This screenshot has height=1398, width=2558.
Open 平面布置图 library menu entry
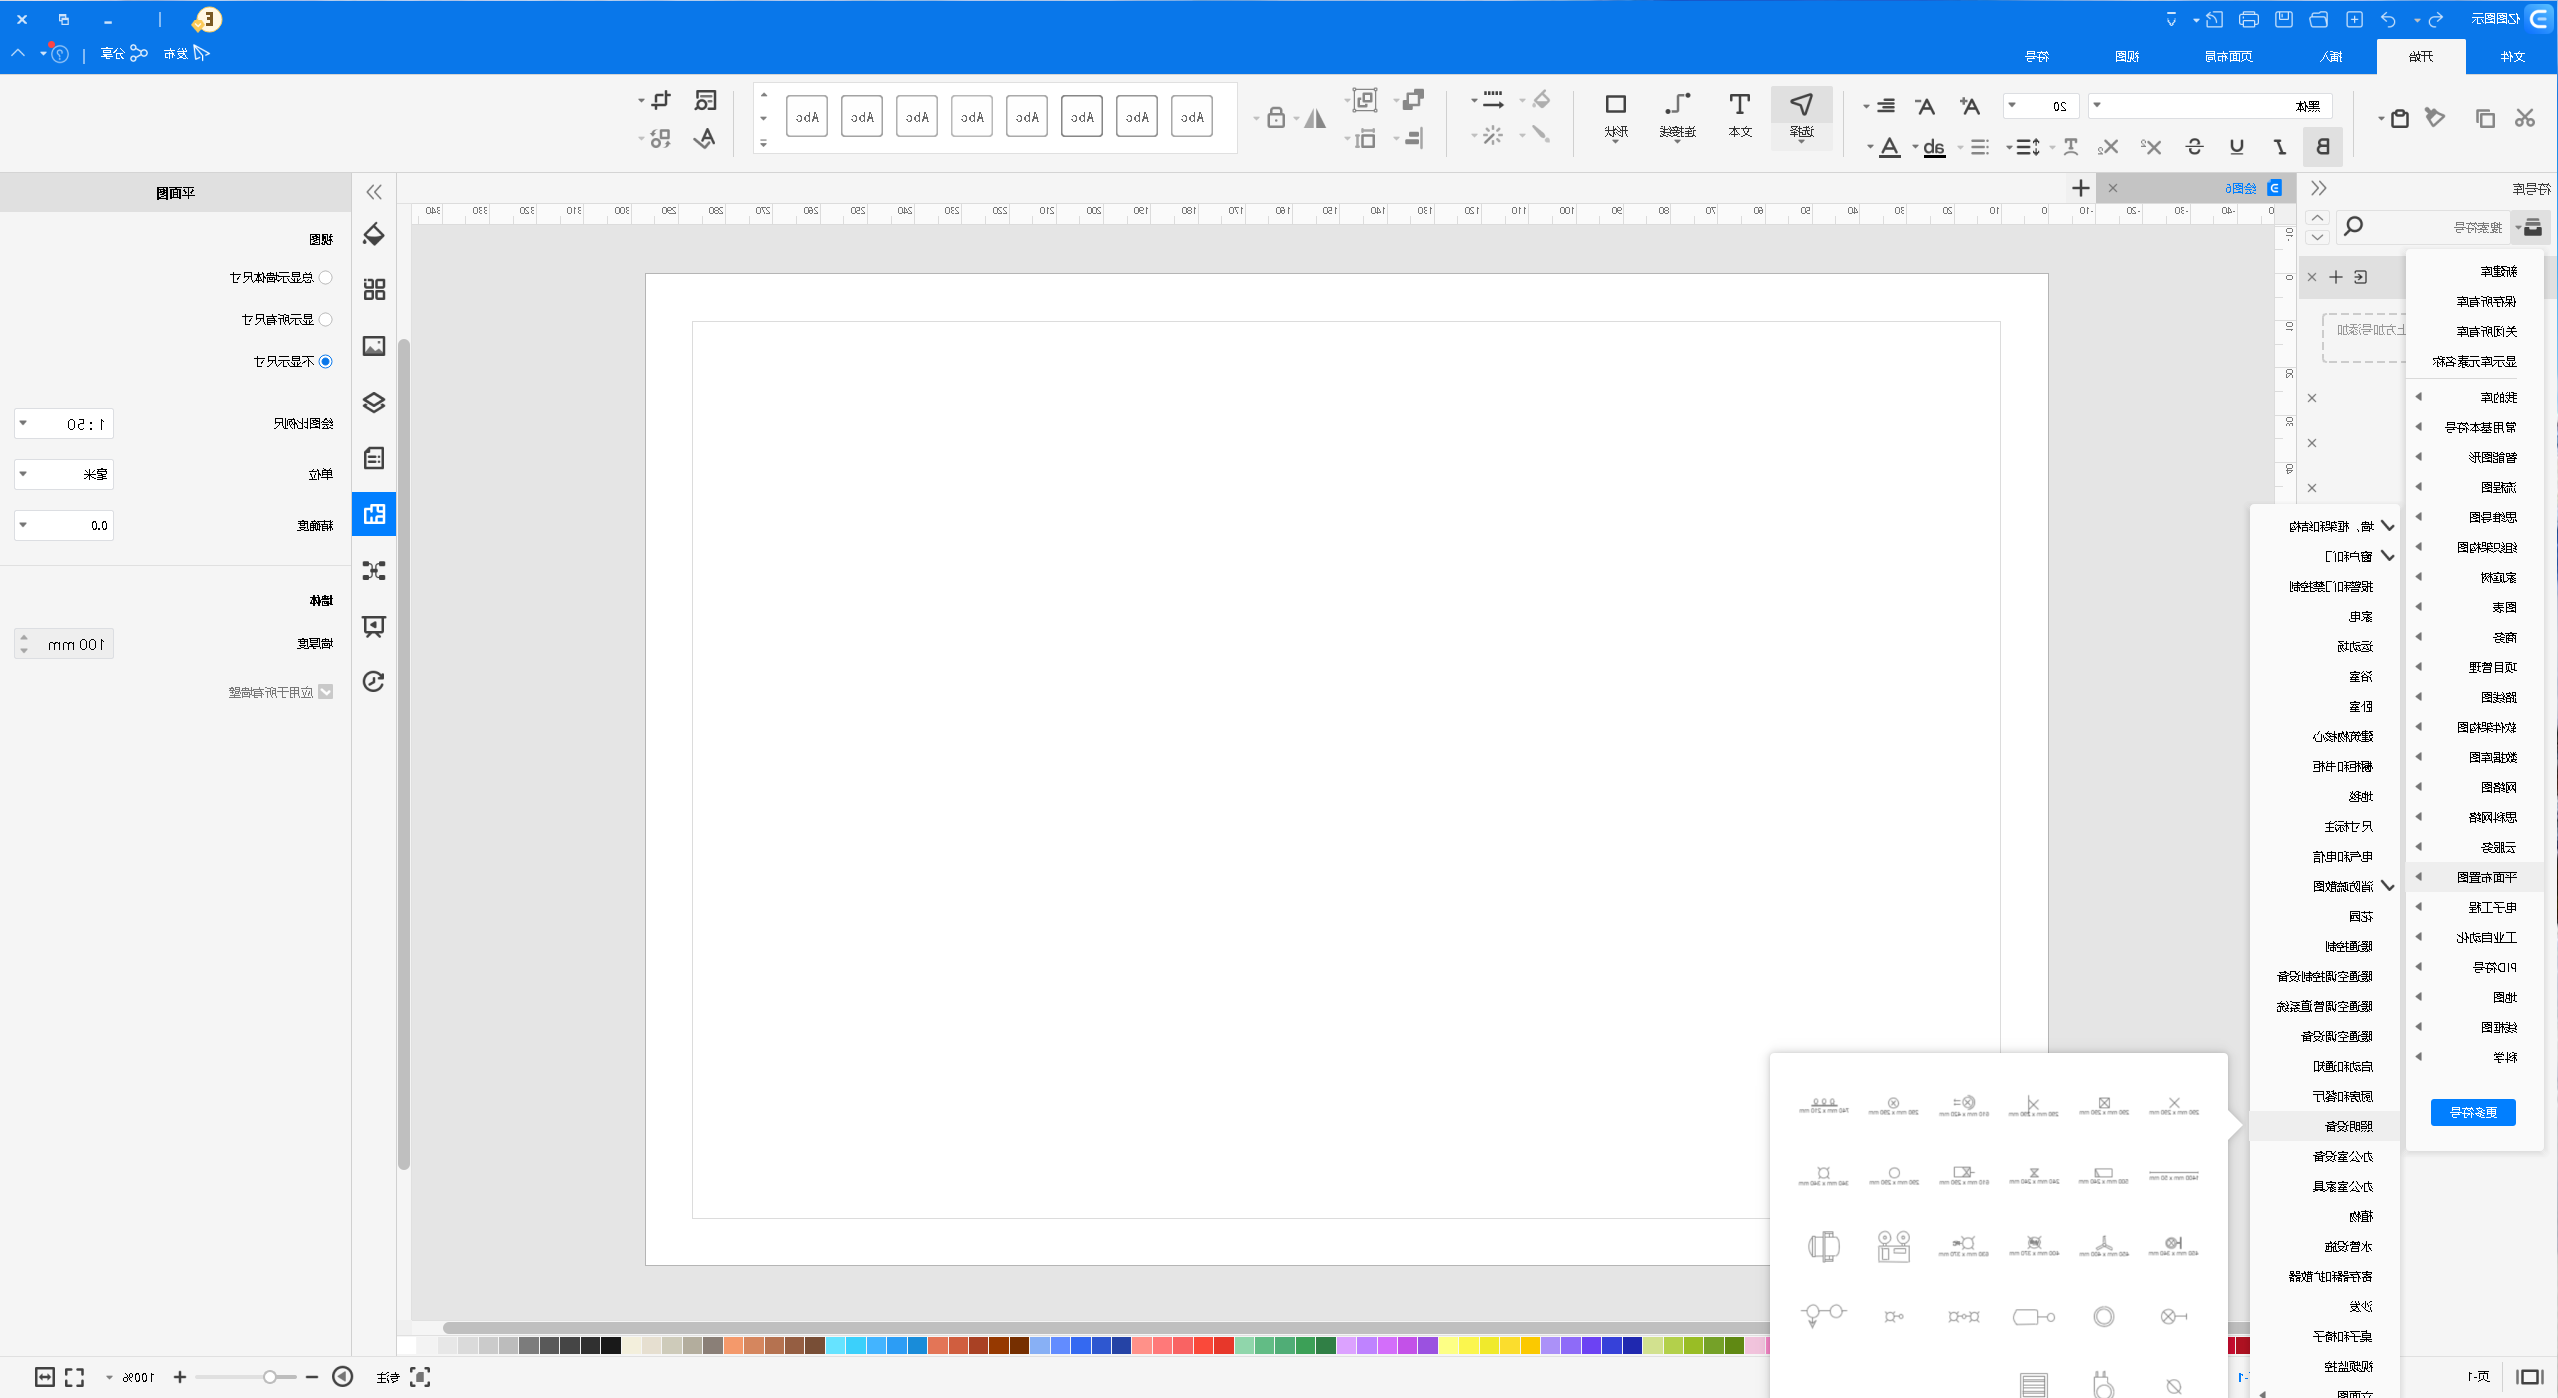point(2475,877)
